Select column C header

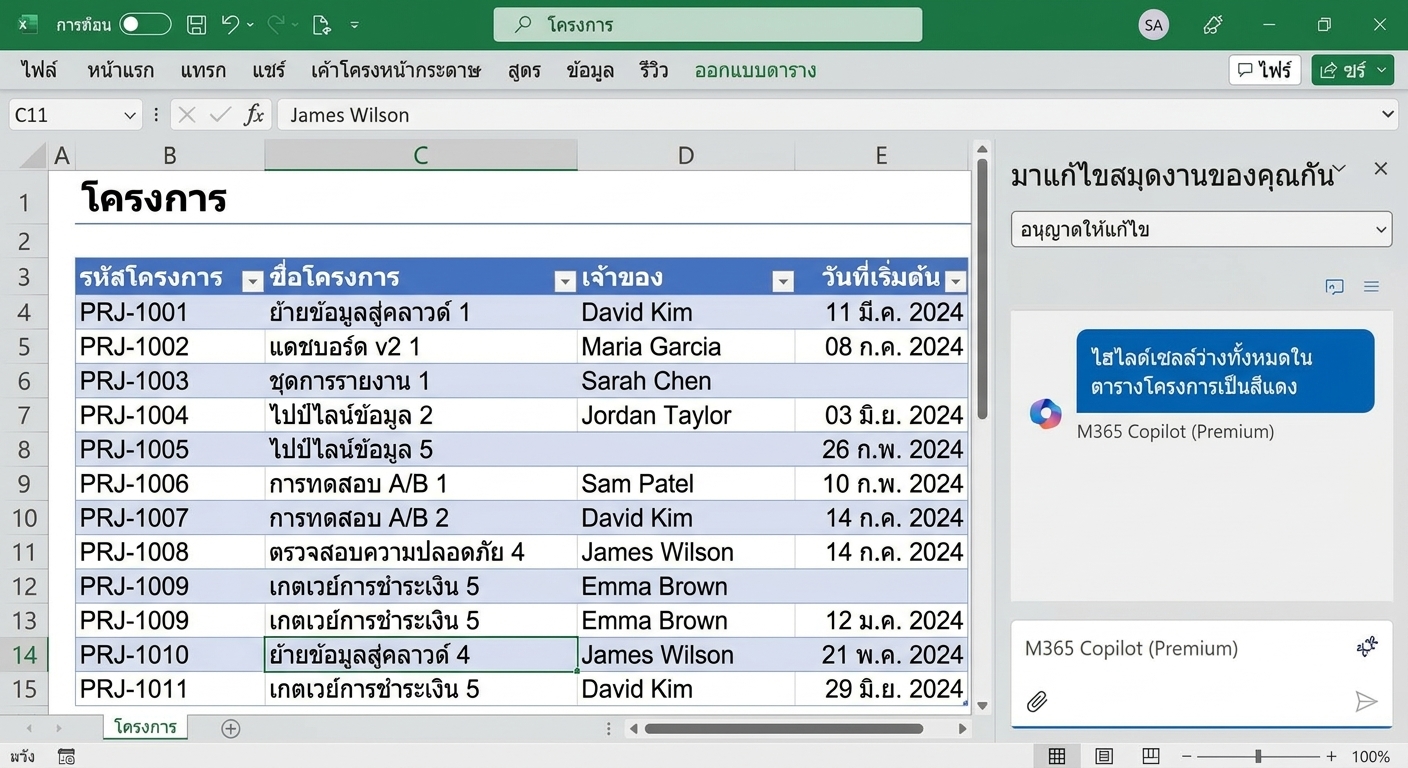pos(421,155)
